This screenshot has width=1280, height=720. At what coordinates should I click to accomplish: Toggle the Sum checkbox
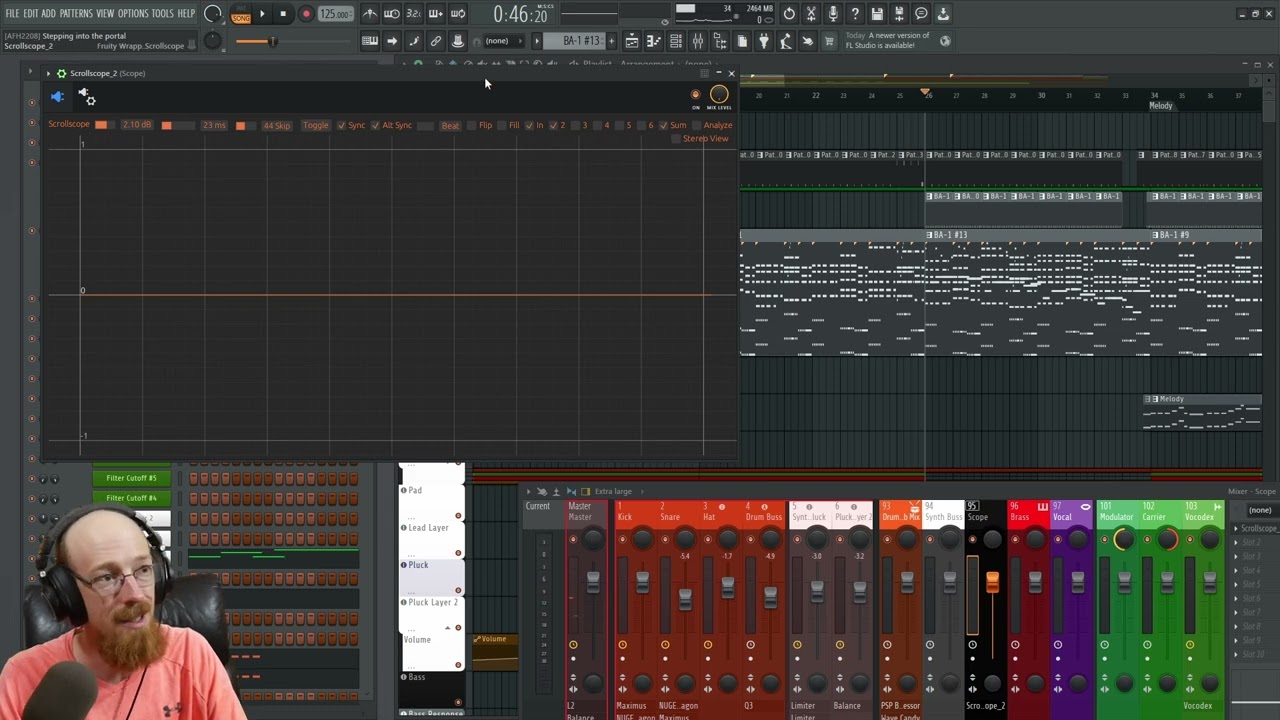pos(663,125)
